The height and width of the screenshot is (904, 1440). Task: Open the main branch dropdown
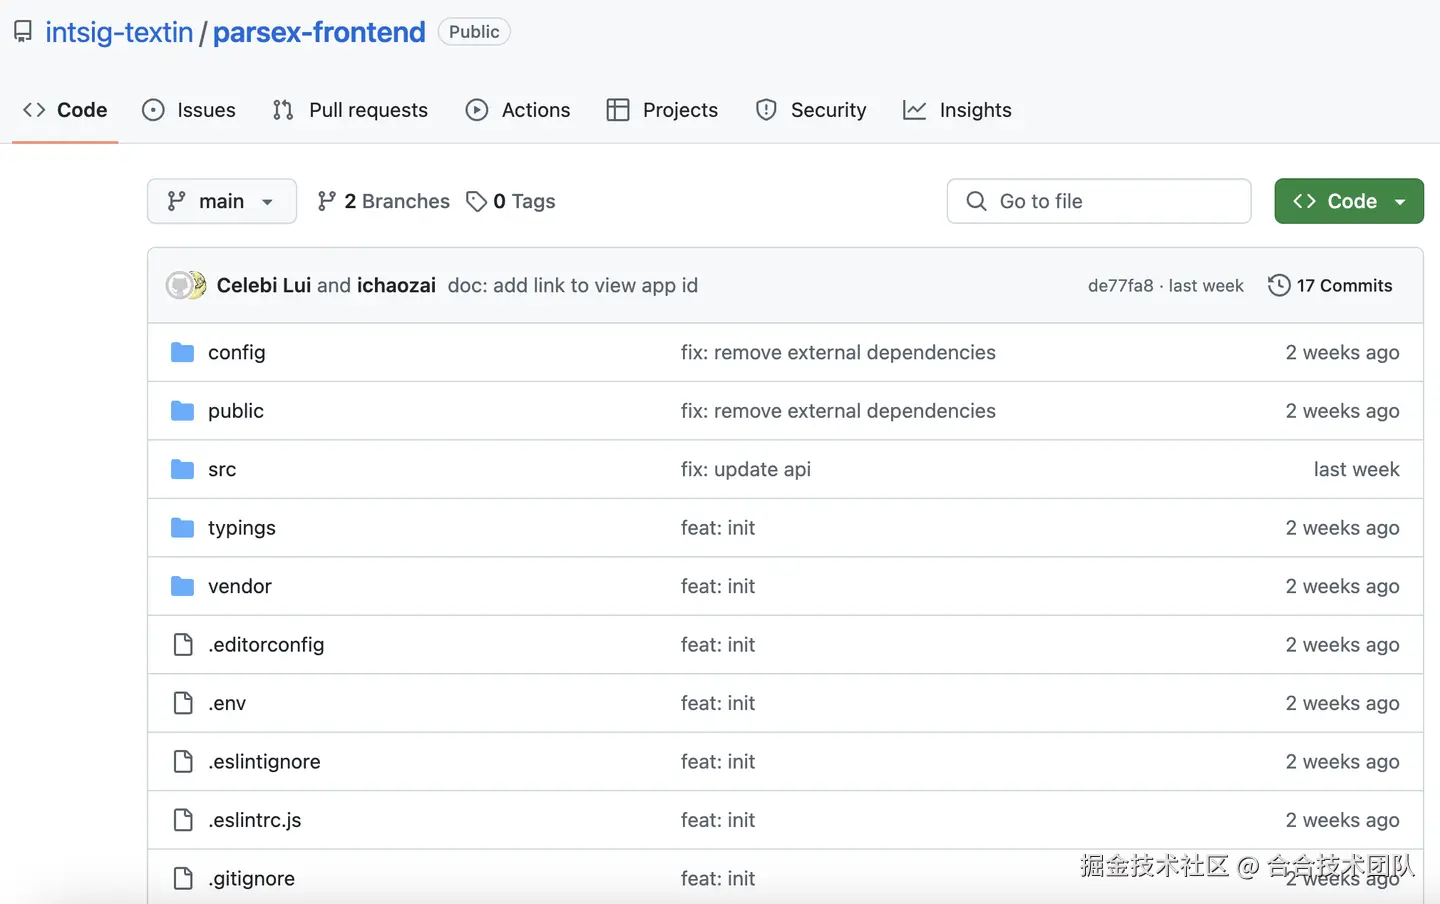(222, 202)
